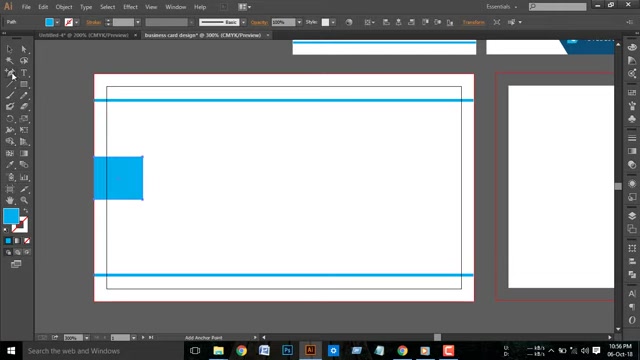640x360 pixels.
Task: Select the Line Segment tool
Action: pos(9,84)
